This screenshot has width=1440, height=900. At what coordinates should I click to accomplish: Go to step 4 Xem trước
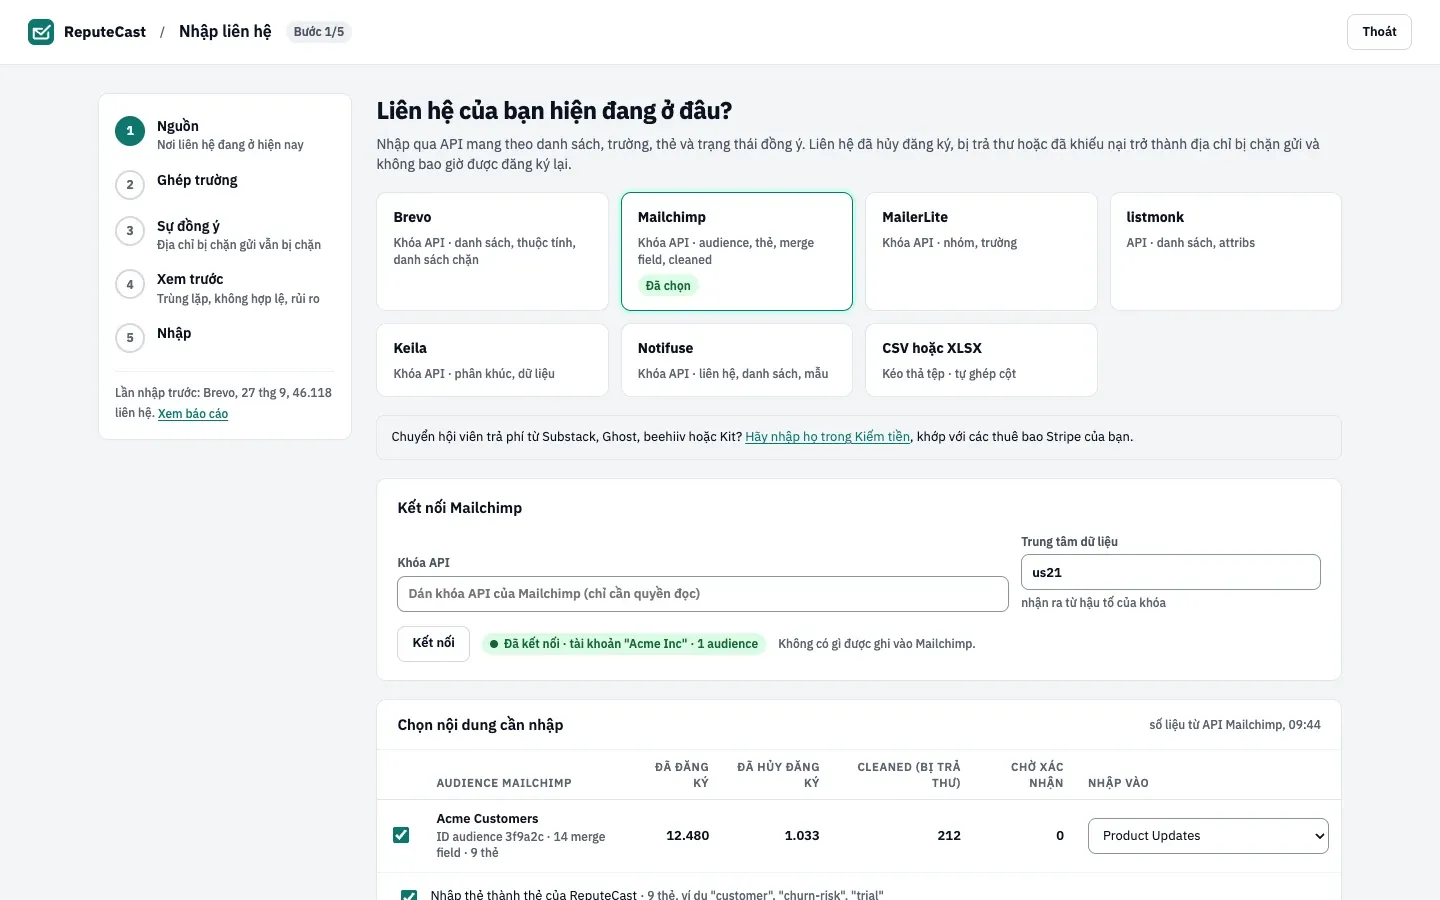coord(225,288)
